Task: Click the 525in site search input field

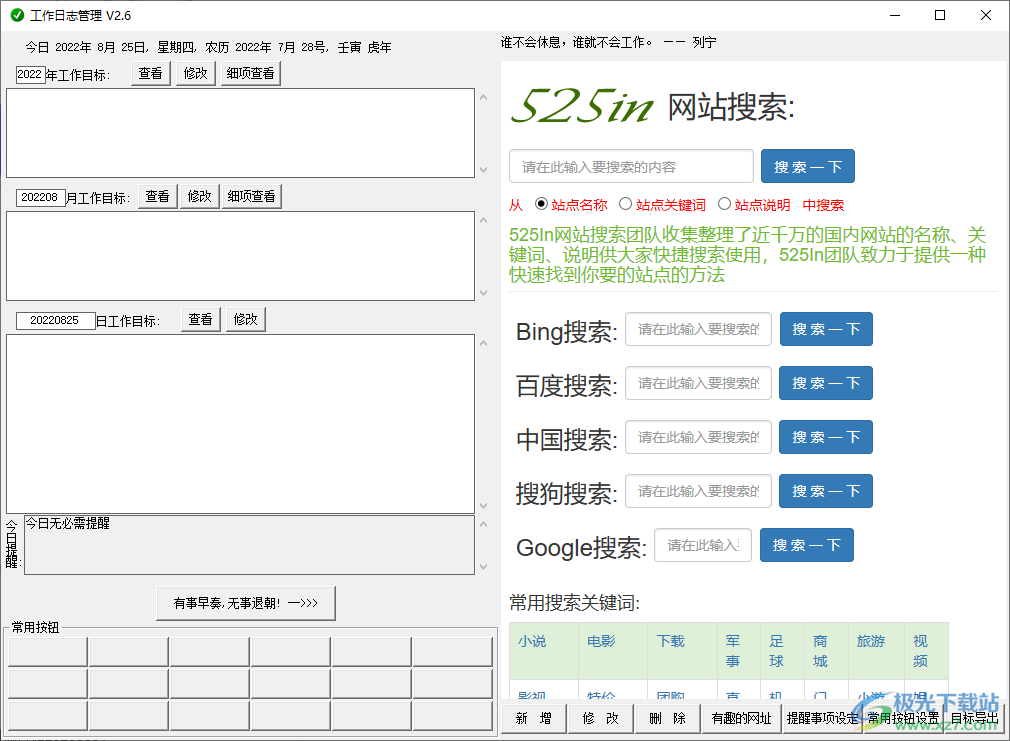Action: tap(631, 167)
